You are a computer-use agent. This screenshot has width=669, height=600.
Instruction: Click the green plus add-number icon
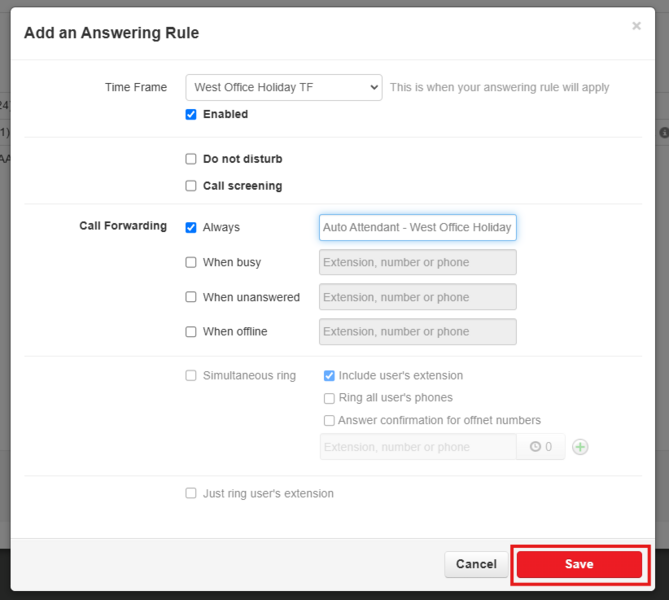click(x=580, y=447)
